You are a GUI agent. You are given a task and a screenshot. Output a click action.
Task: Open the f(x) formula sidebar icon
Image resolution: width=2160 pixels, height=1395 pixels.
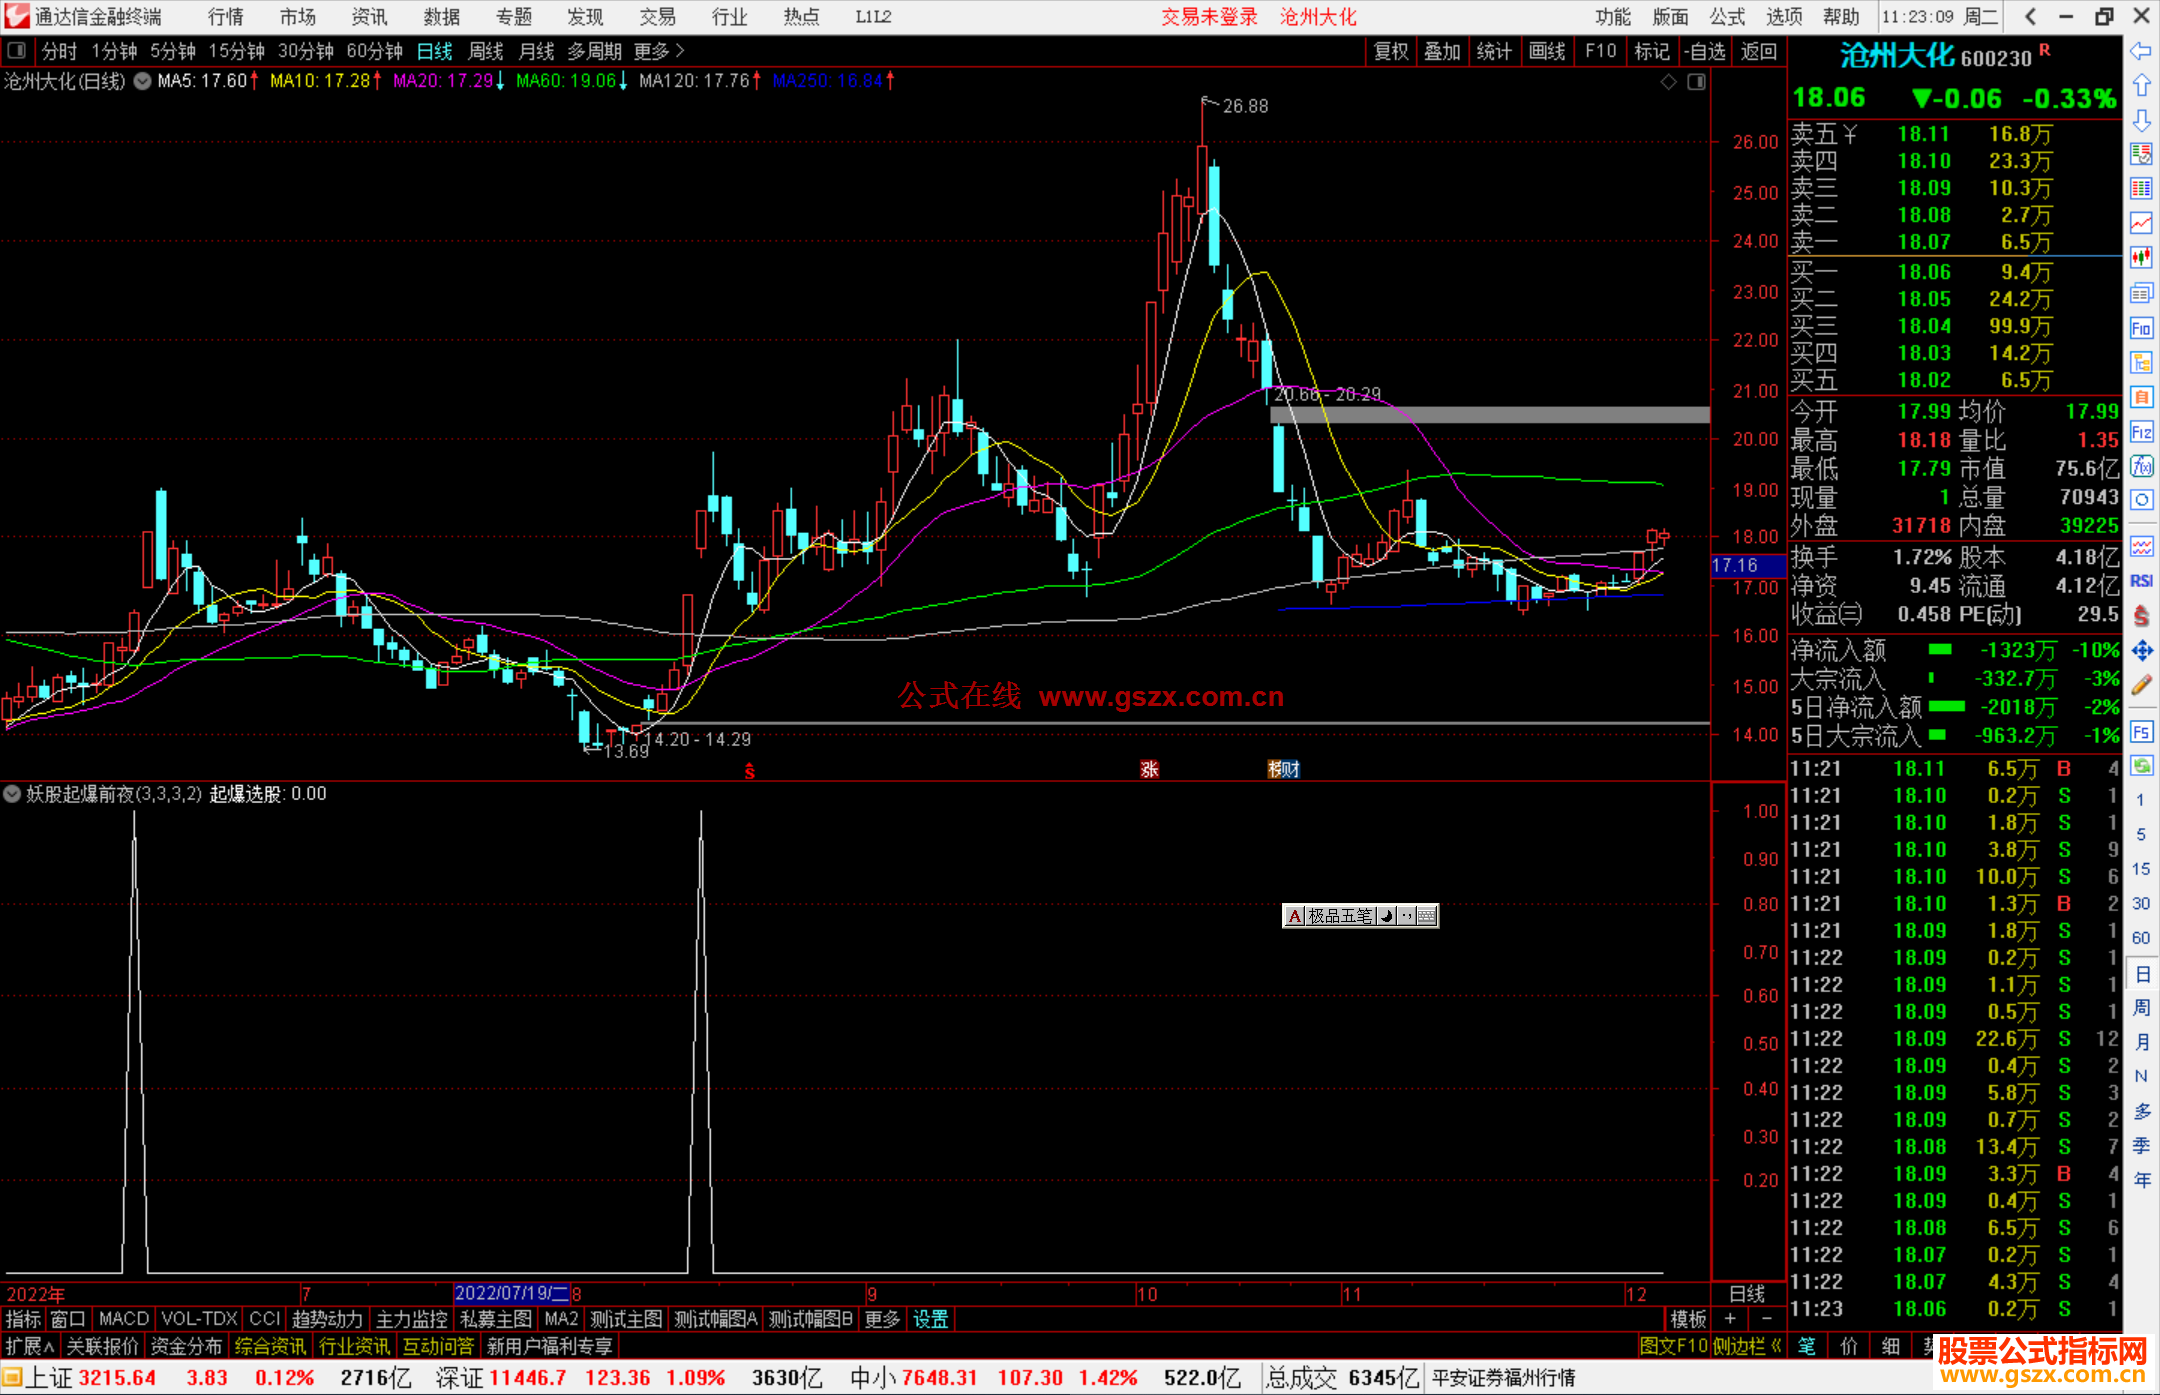coord(2141,466)
